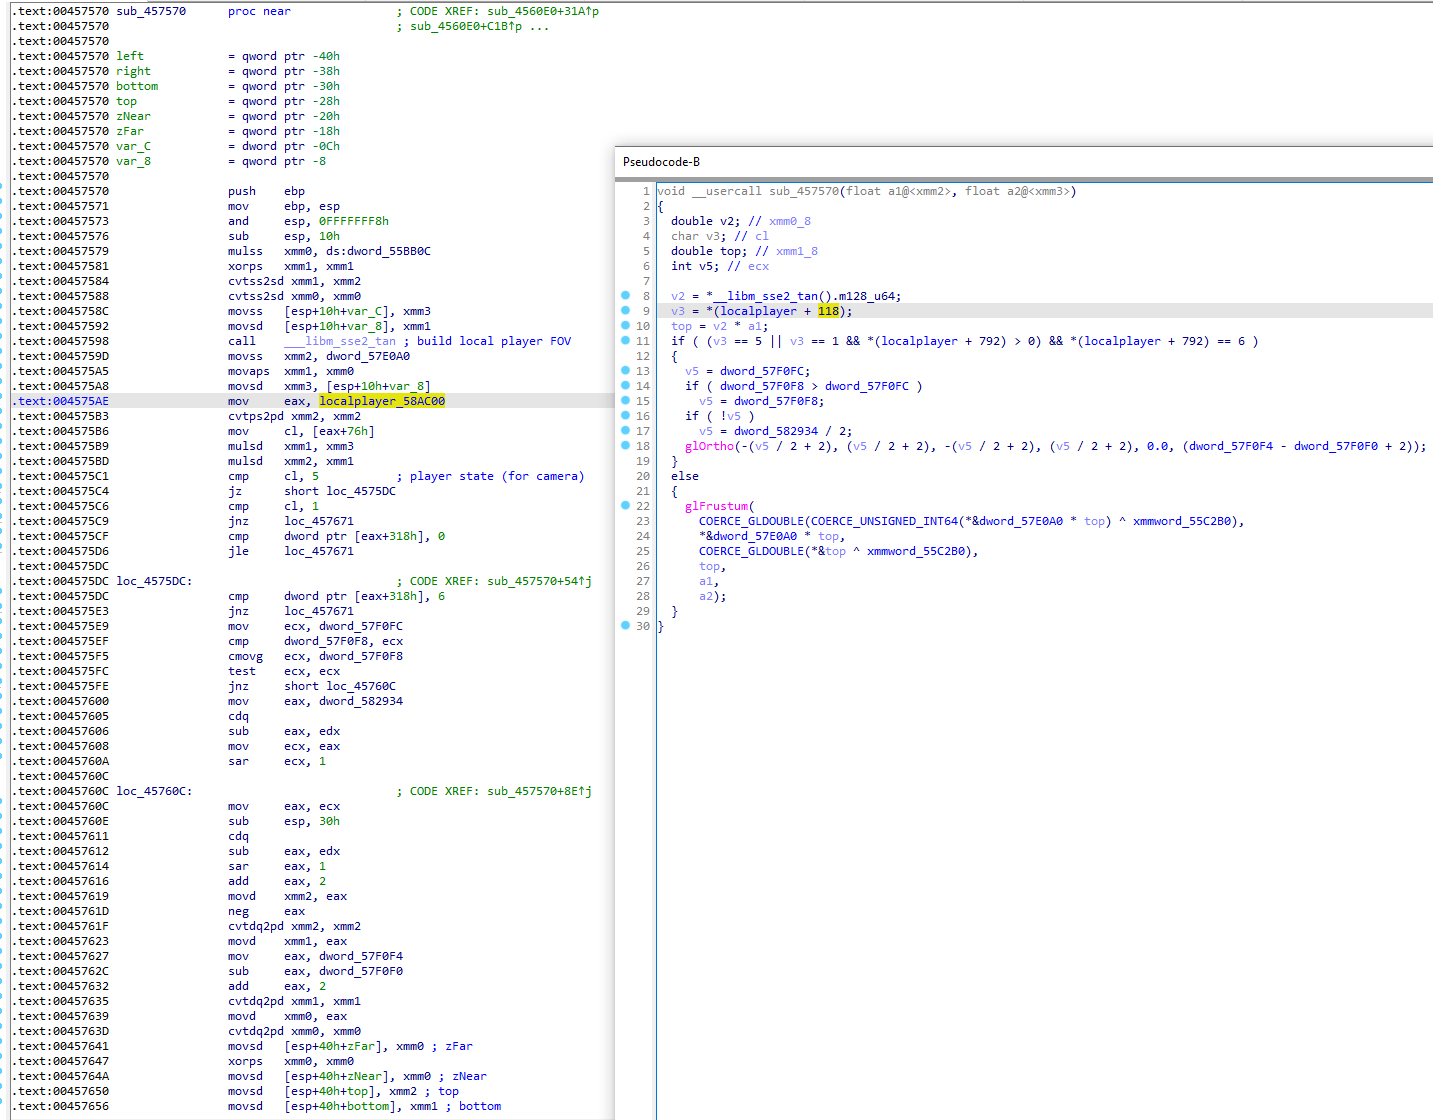The width and height of the screenshot is (1433, 1120).
Task: Select the glFrustum call in pseudocode
Action: point(716,506)
